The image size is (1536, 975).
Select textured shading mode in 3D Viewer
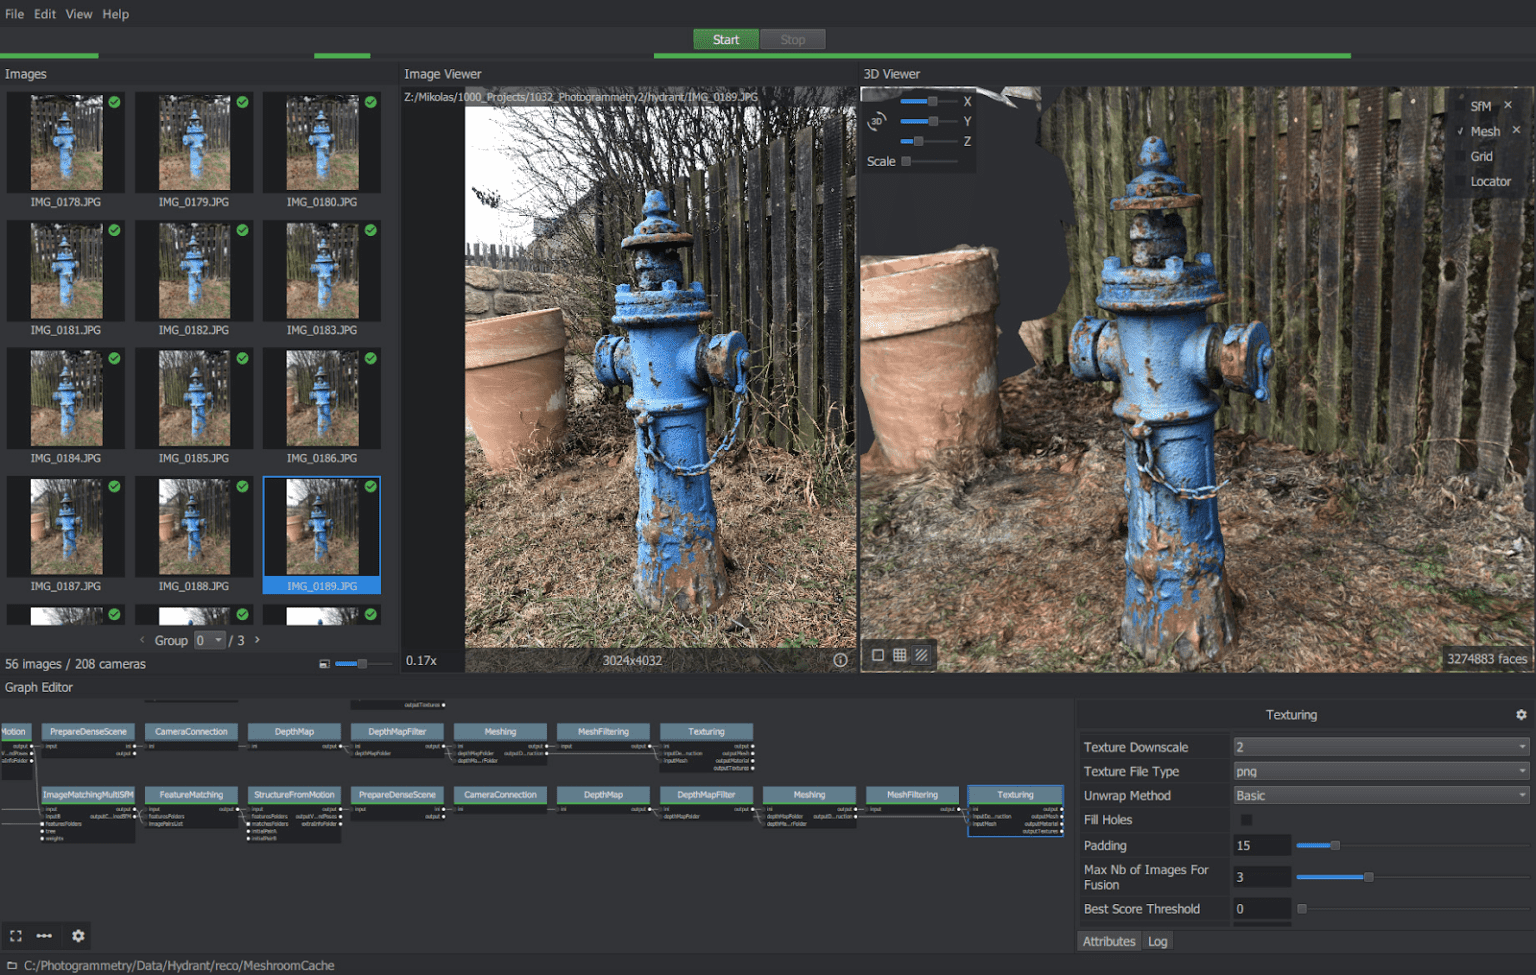click(x=920, y=655)
